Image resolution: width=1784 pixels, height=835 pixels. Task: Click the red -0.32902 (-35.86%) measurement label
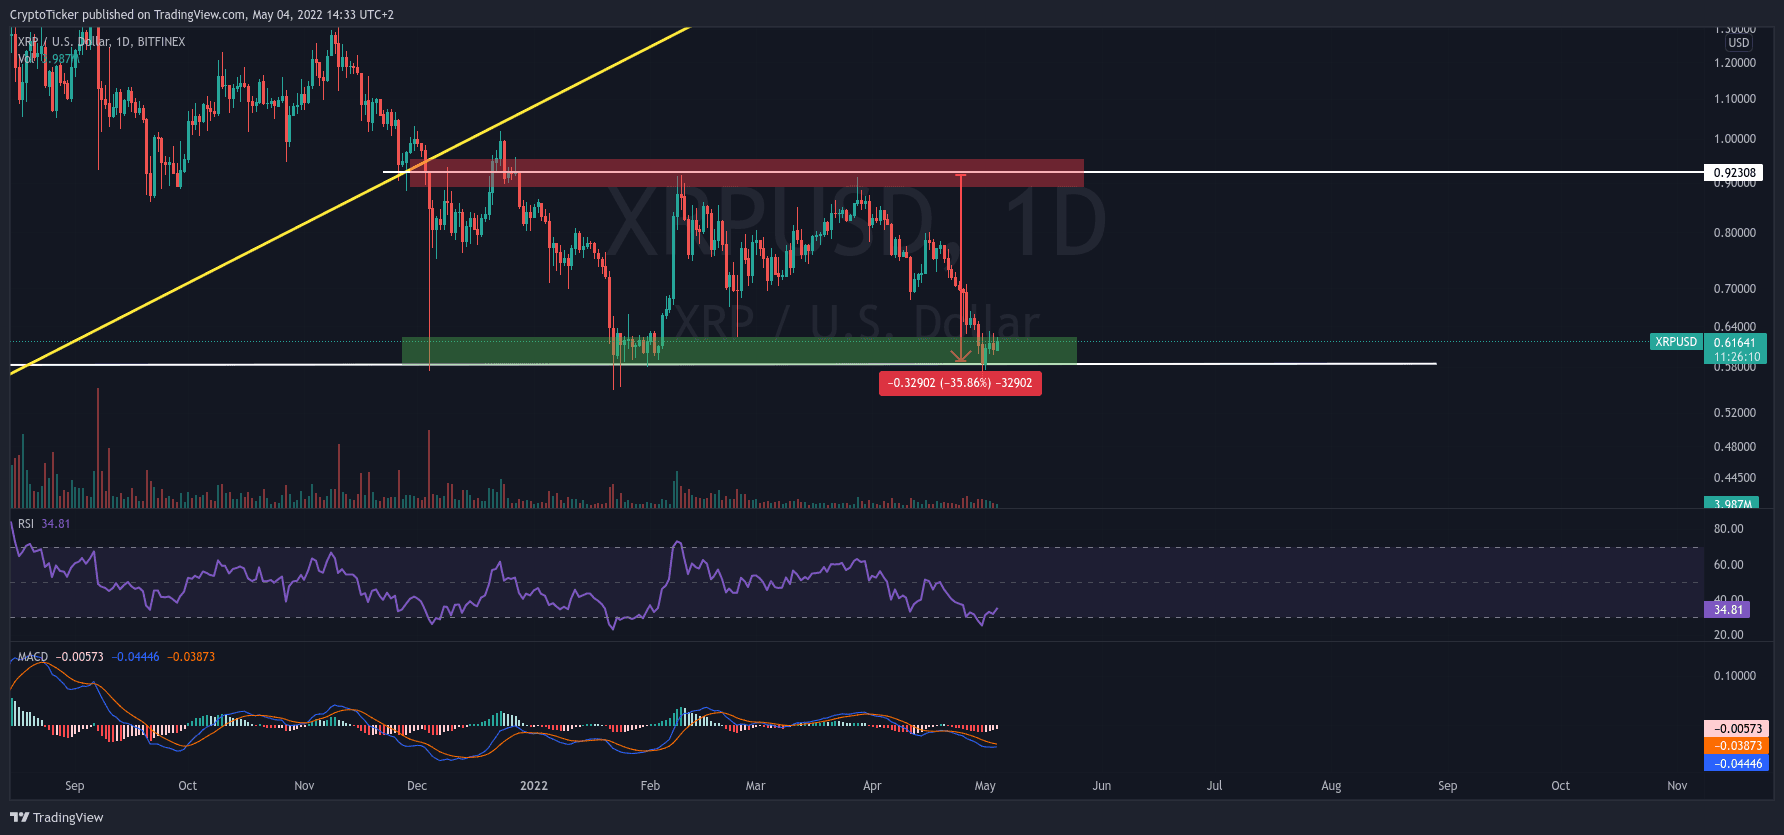[960, 383]
